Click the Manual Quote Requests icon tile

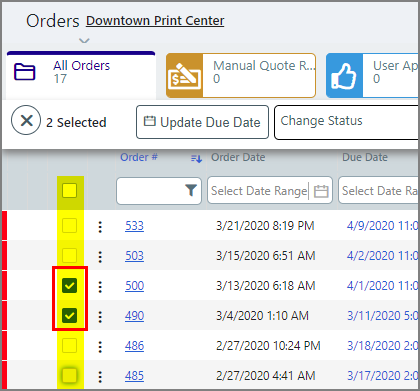(184, 76)
